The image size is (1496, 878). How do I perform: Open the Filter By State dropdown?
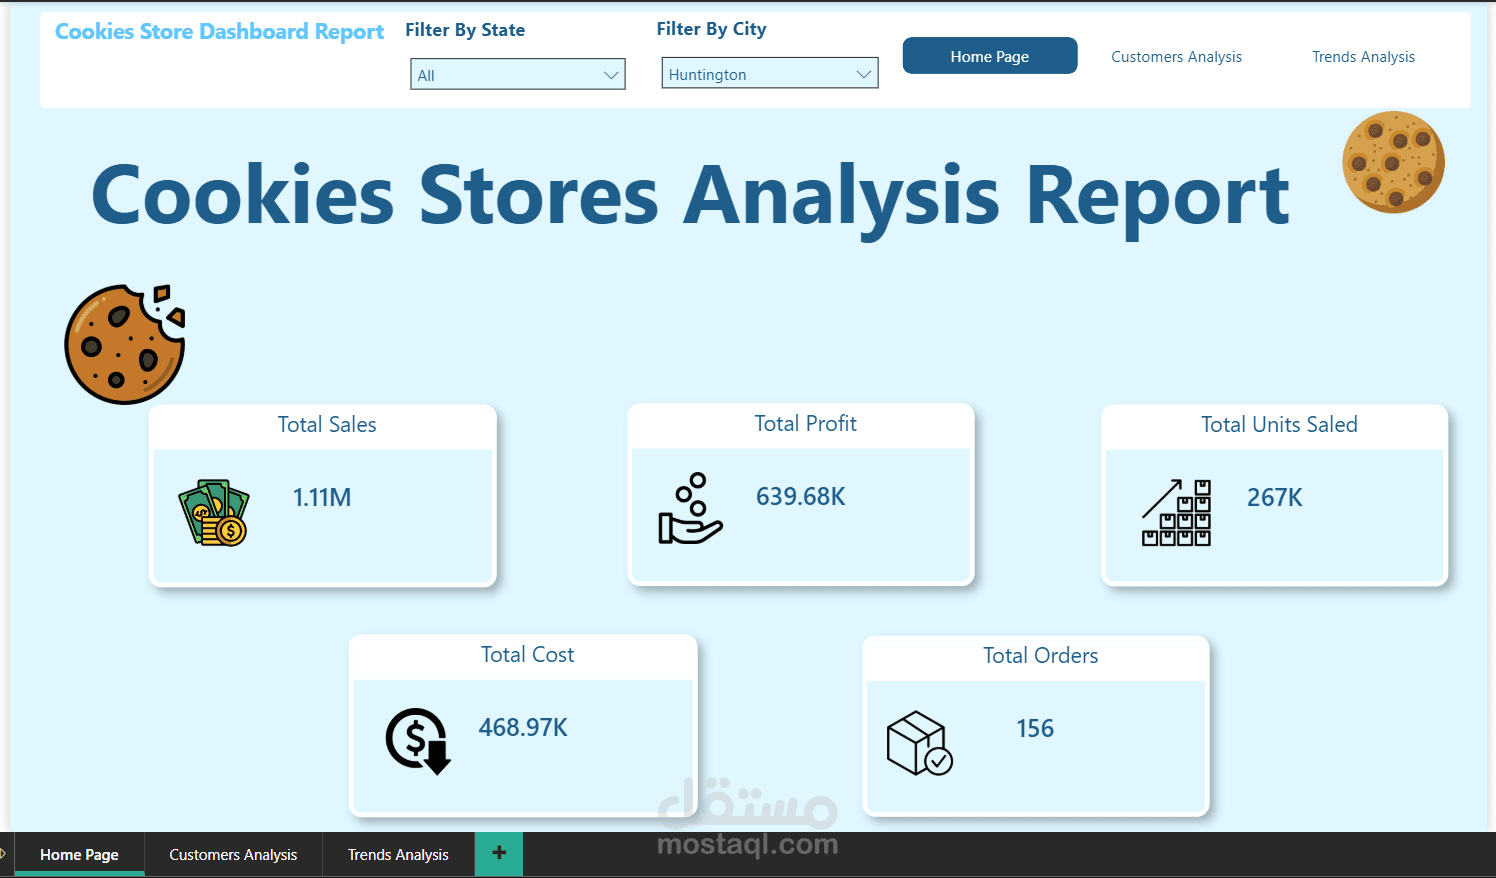pyautogui.click(x=517, y=73)
